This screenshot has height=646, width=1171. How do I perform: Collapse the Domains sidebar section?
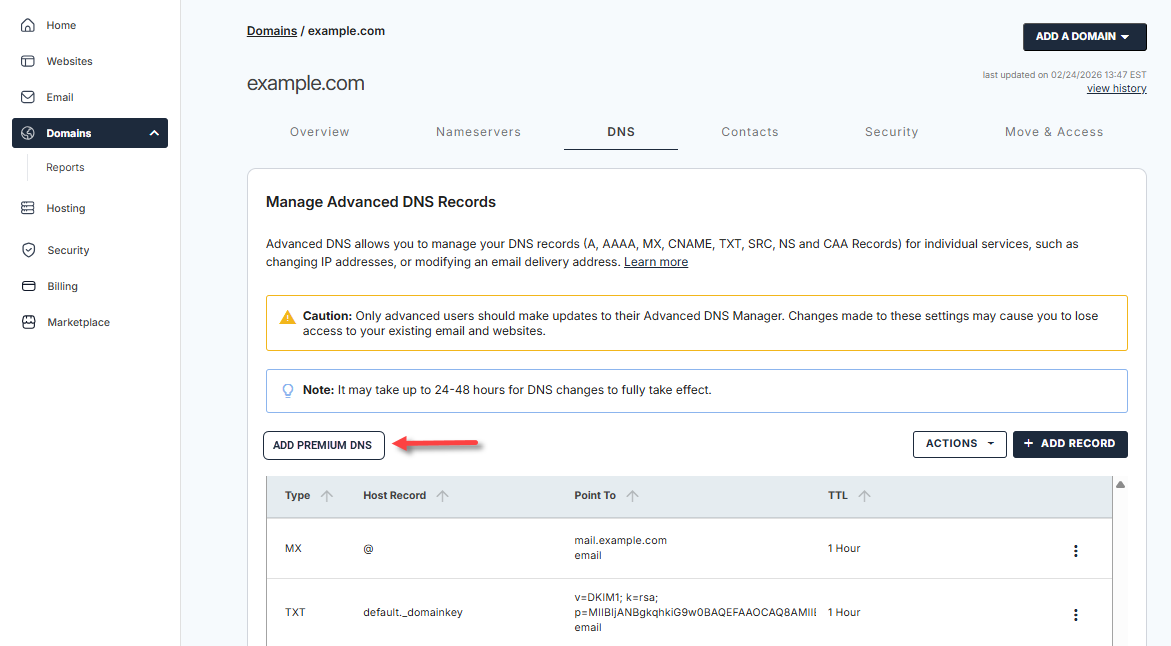coord(153,132)
